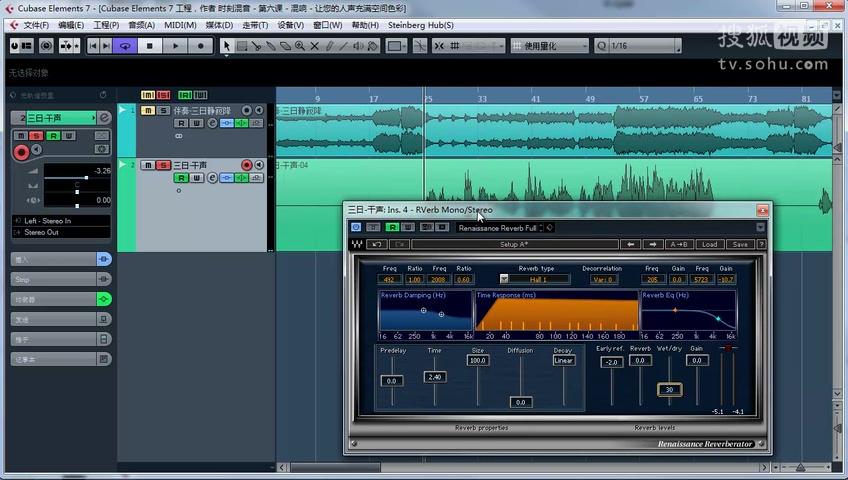Screen dimensions: 848x480
Task: Select the Split scissors tool
Action: [x=256, y=46]
